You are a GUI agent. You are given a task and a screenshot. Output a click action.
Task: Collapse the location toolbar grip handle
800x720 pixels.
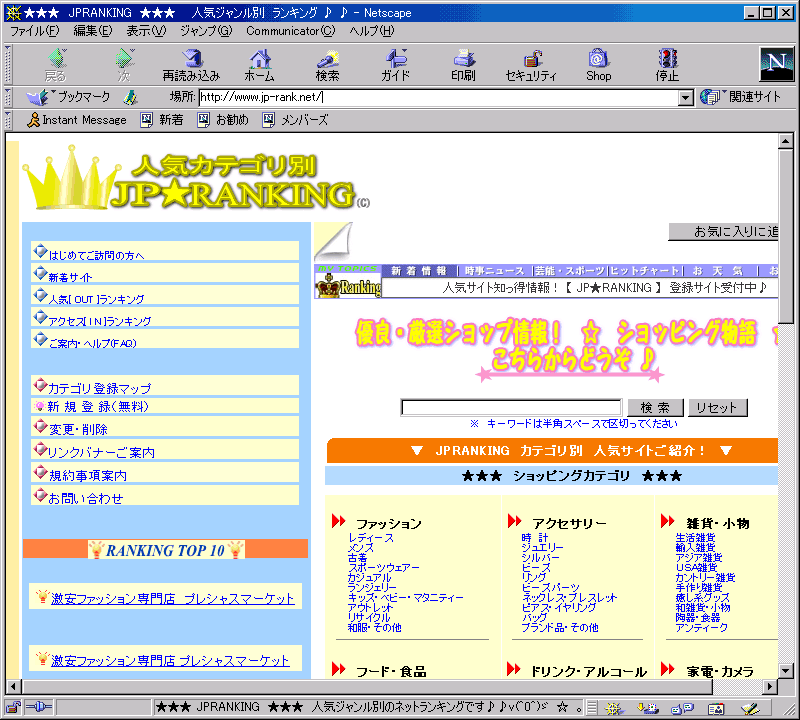pyautogui.click(x=8, y=97)
